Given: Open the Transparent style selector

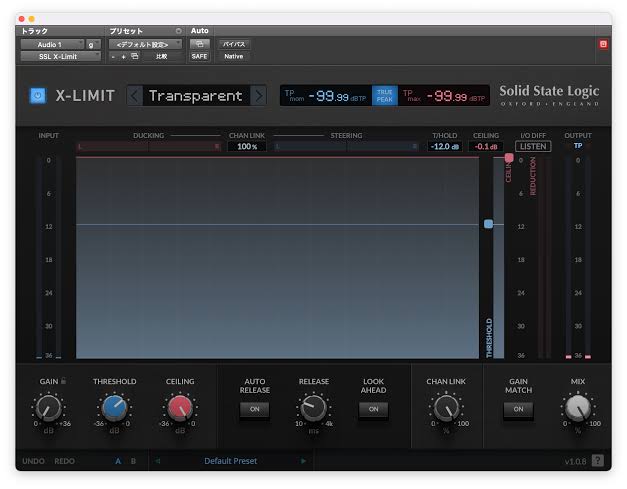Looking at the screenshot, I should (196, 96).
